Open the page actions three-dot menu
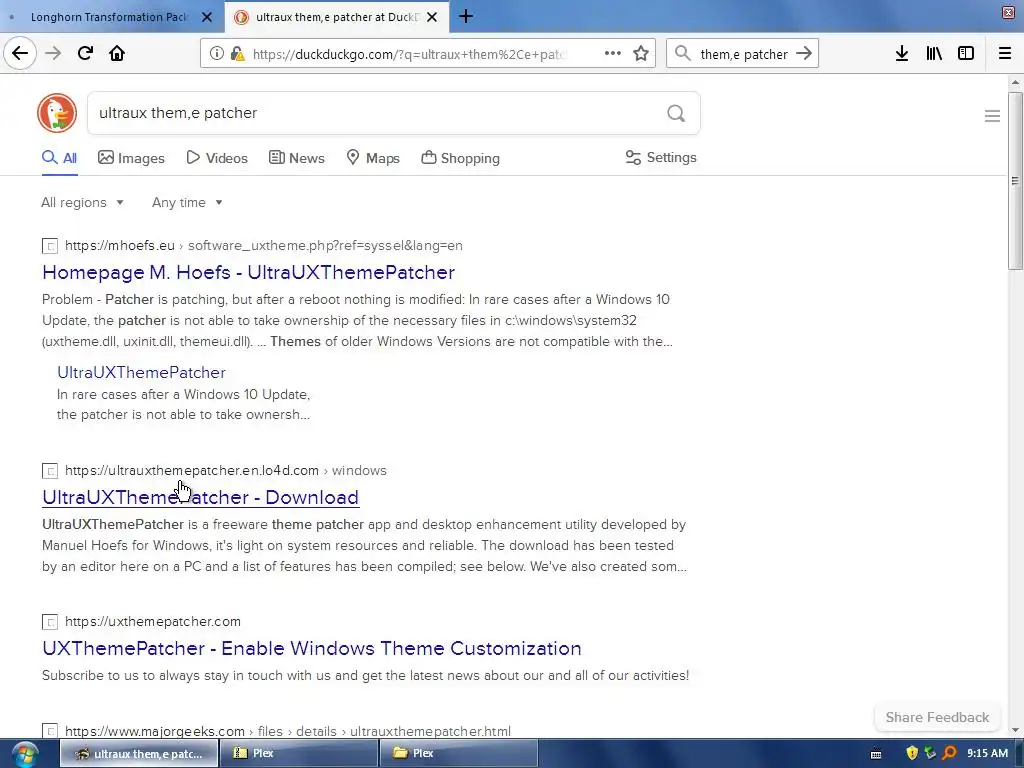1024x768 pixels. tap(613, 54)
